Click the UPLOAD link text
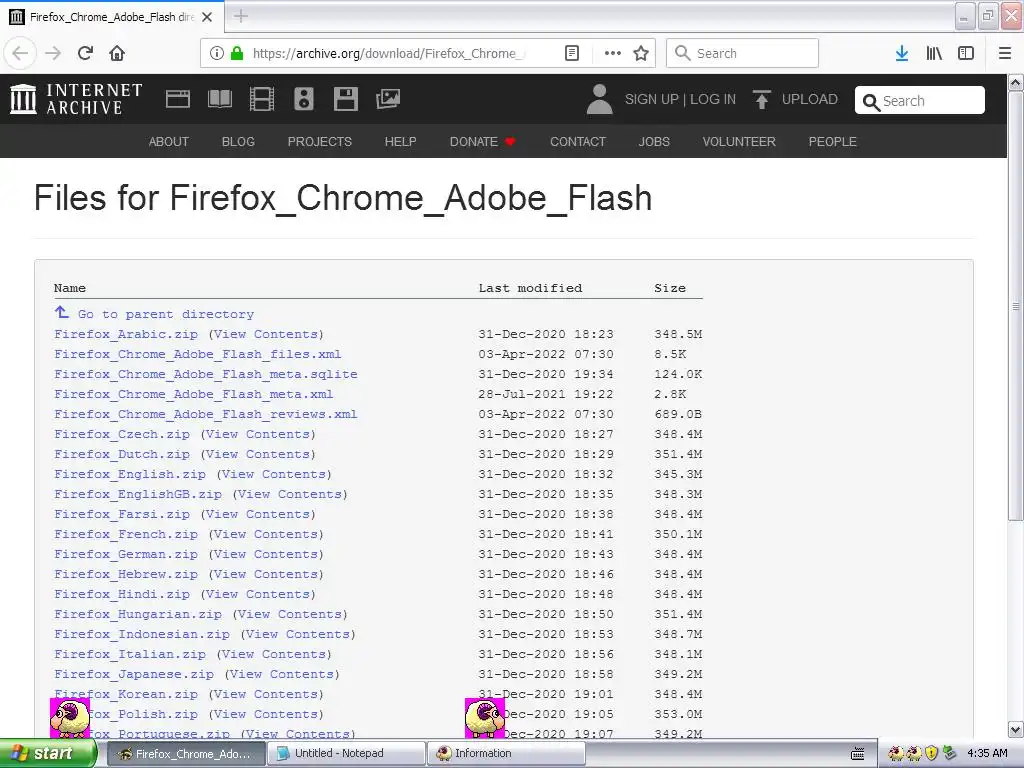 click(810, 99)
